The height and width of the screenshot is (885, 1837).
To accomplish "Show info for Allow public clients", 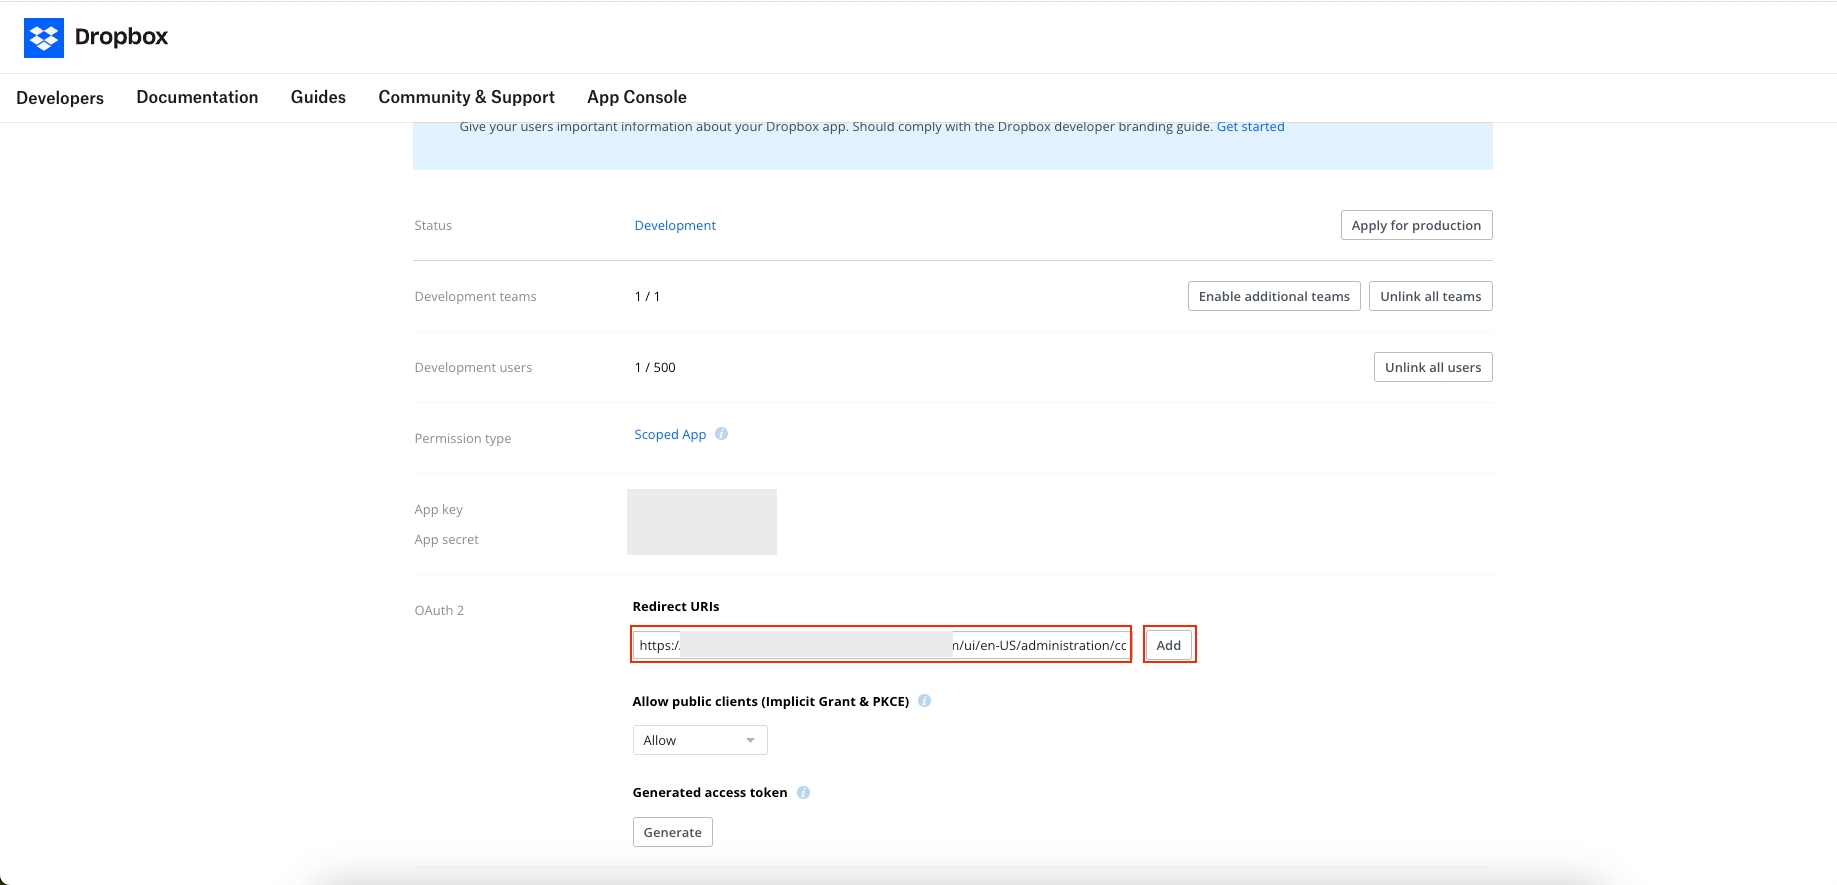I will click(x=925, y=701).
